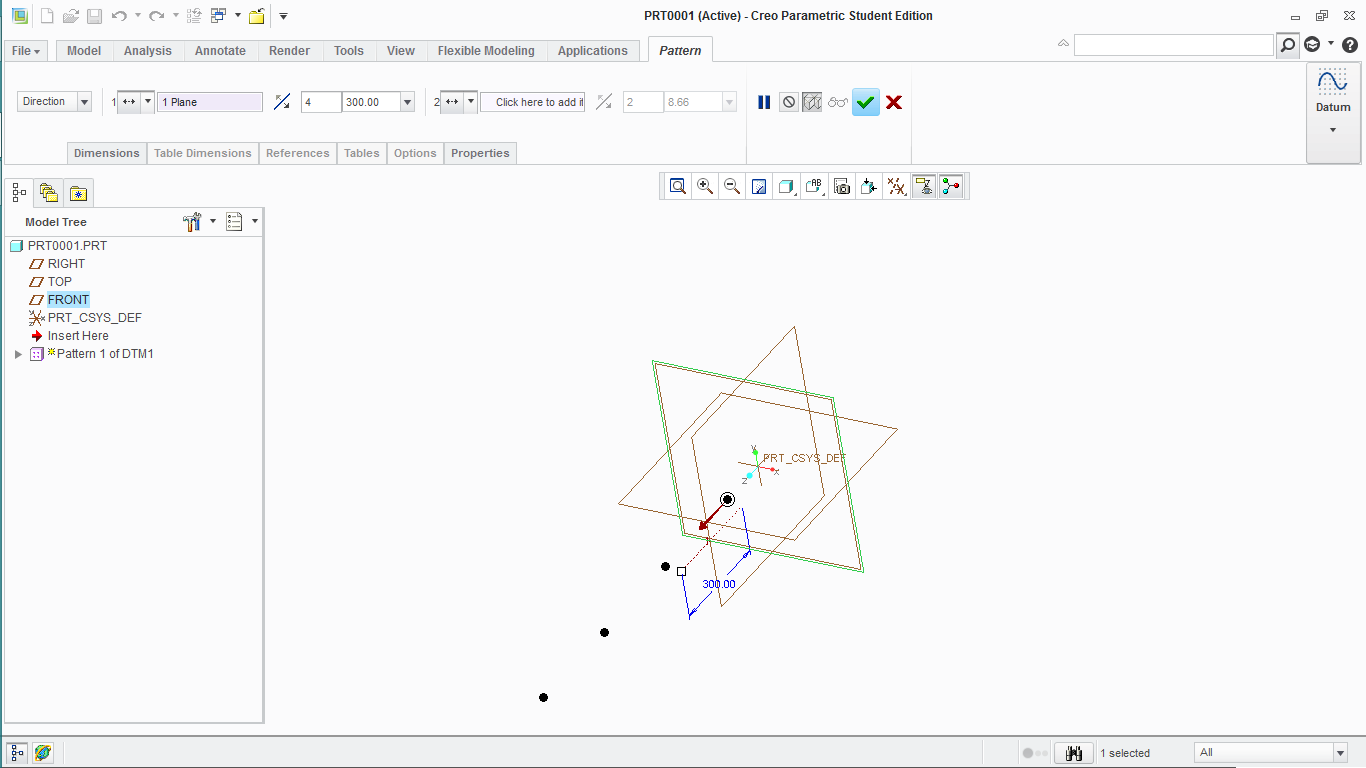1366x768 pixels.
Task: Click the Close window folder icon
Action: pos(257,16)
